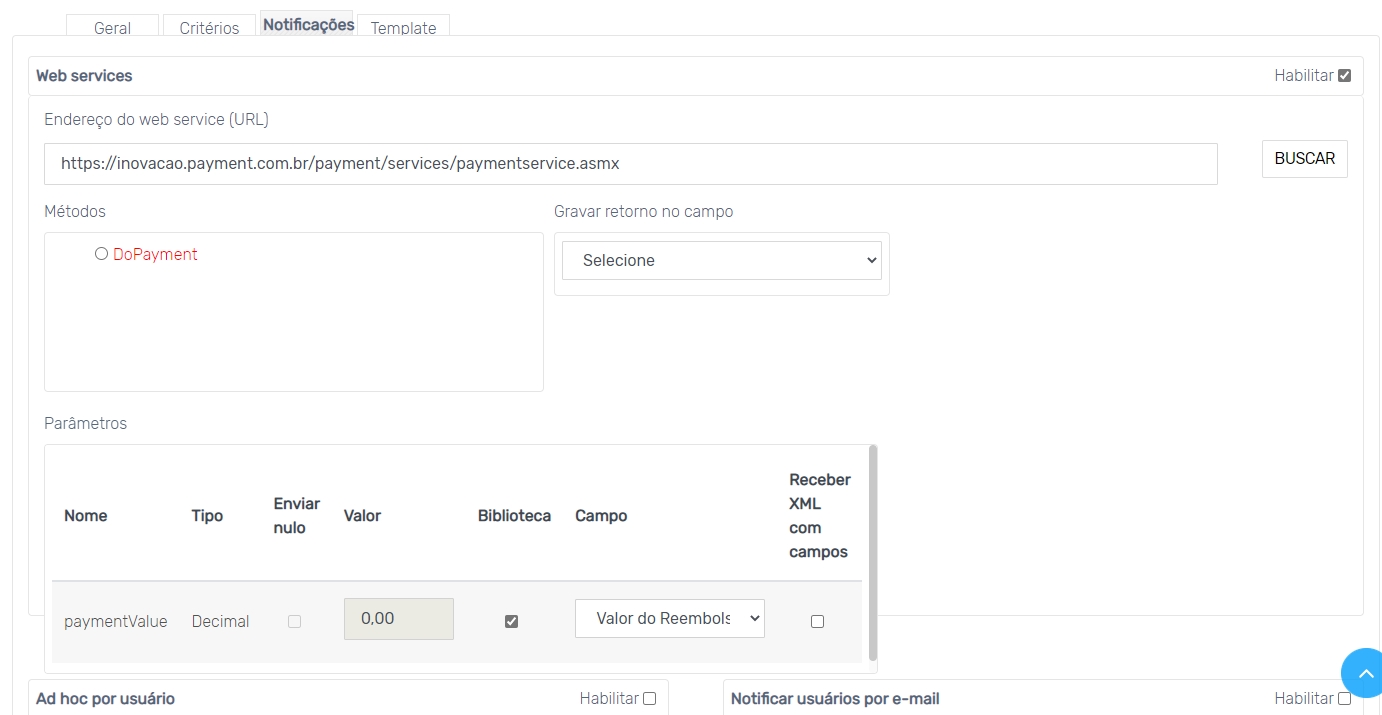Expand the Campo dropdown Valor do Reembolso
Viewport: 1382px width, 715px height.
tap(669, 618)
